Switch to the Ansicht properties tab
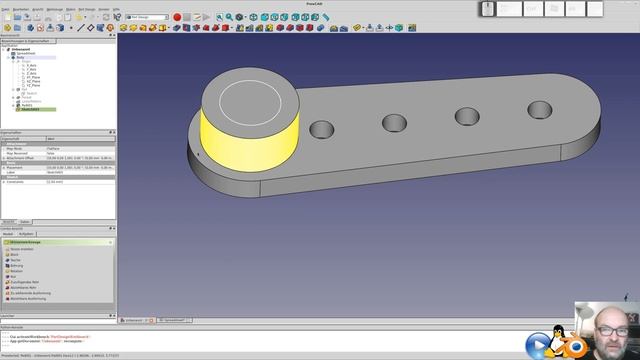 tap(8, 222)
